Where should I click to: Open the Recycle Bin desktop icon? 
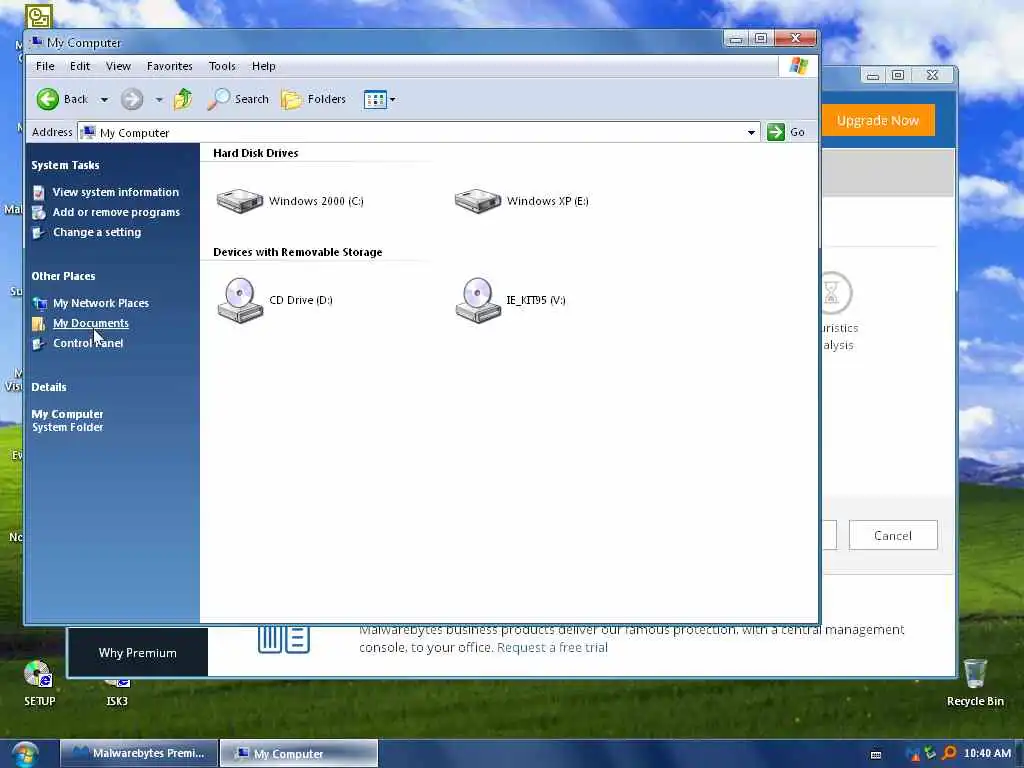point(975,683)
